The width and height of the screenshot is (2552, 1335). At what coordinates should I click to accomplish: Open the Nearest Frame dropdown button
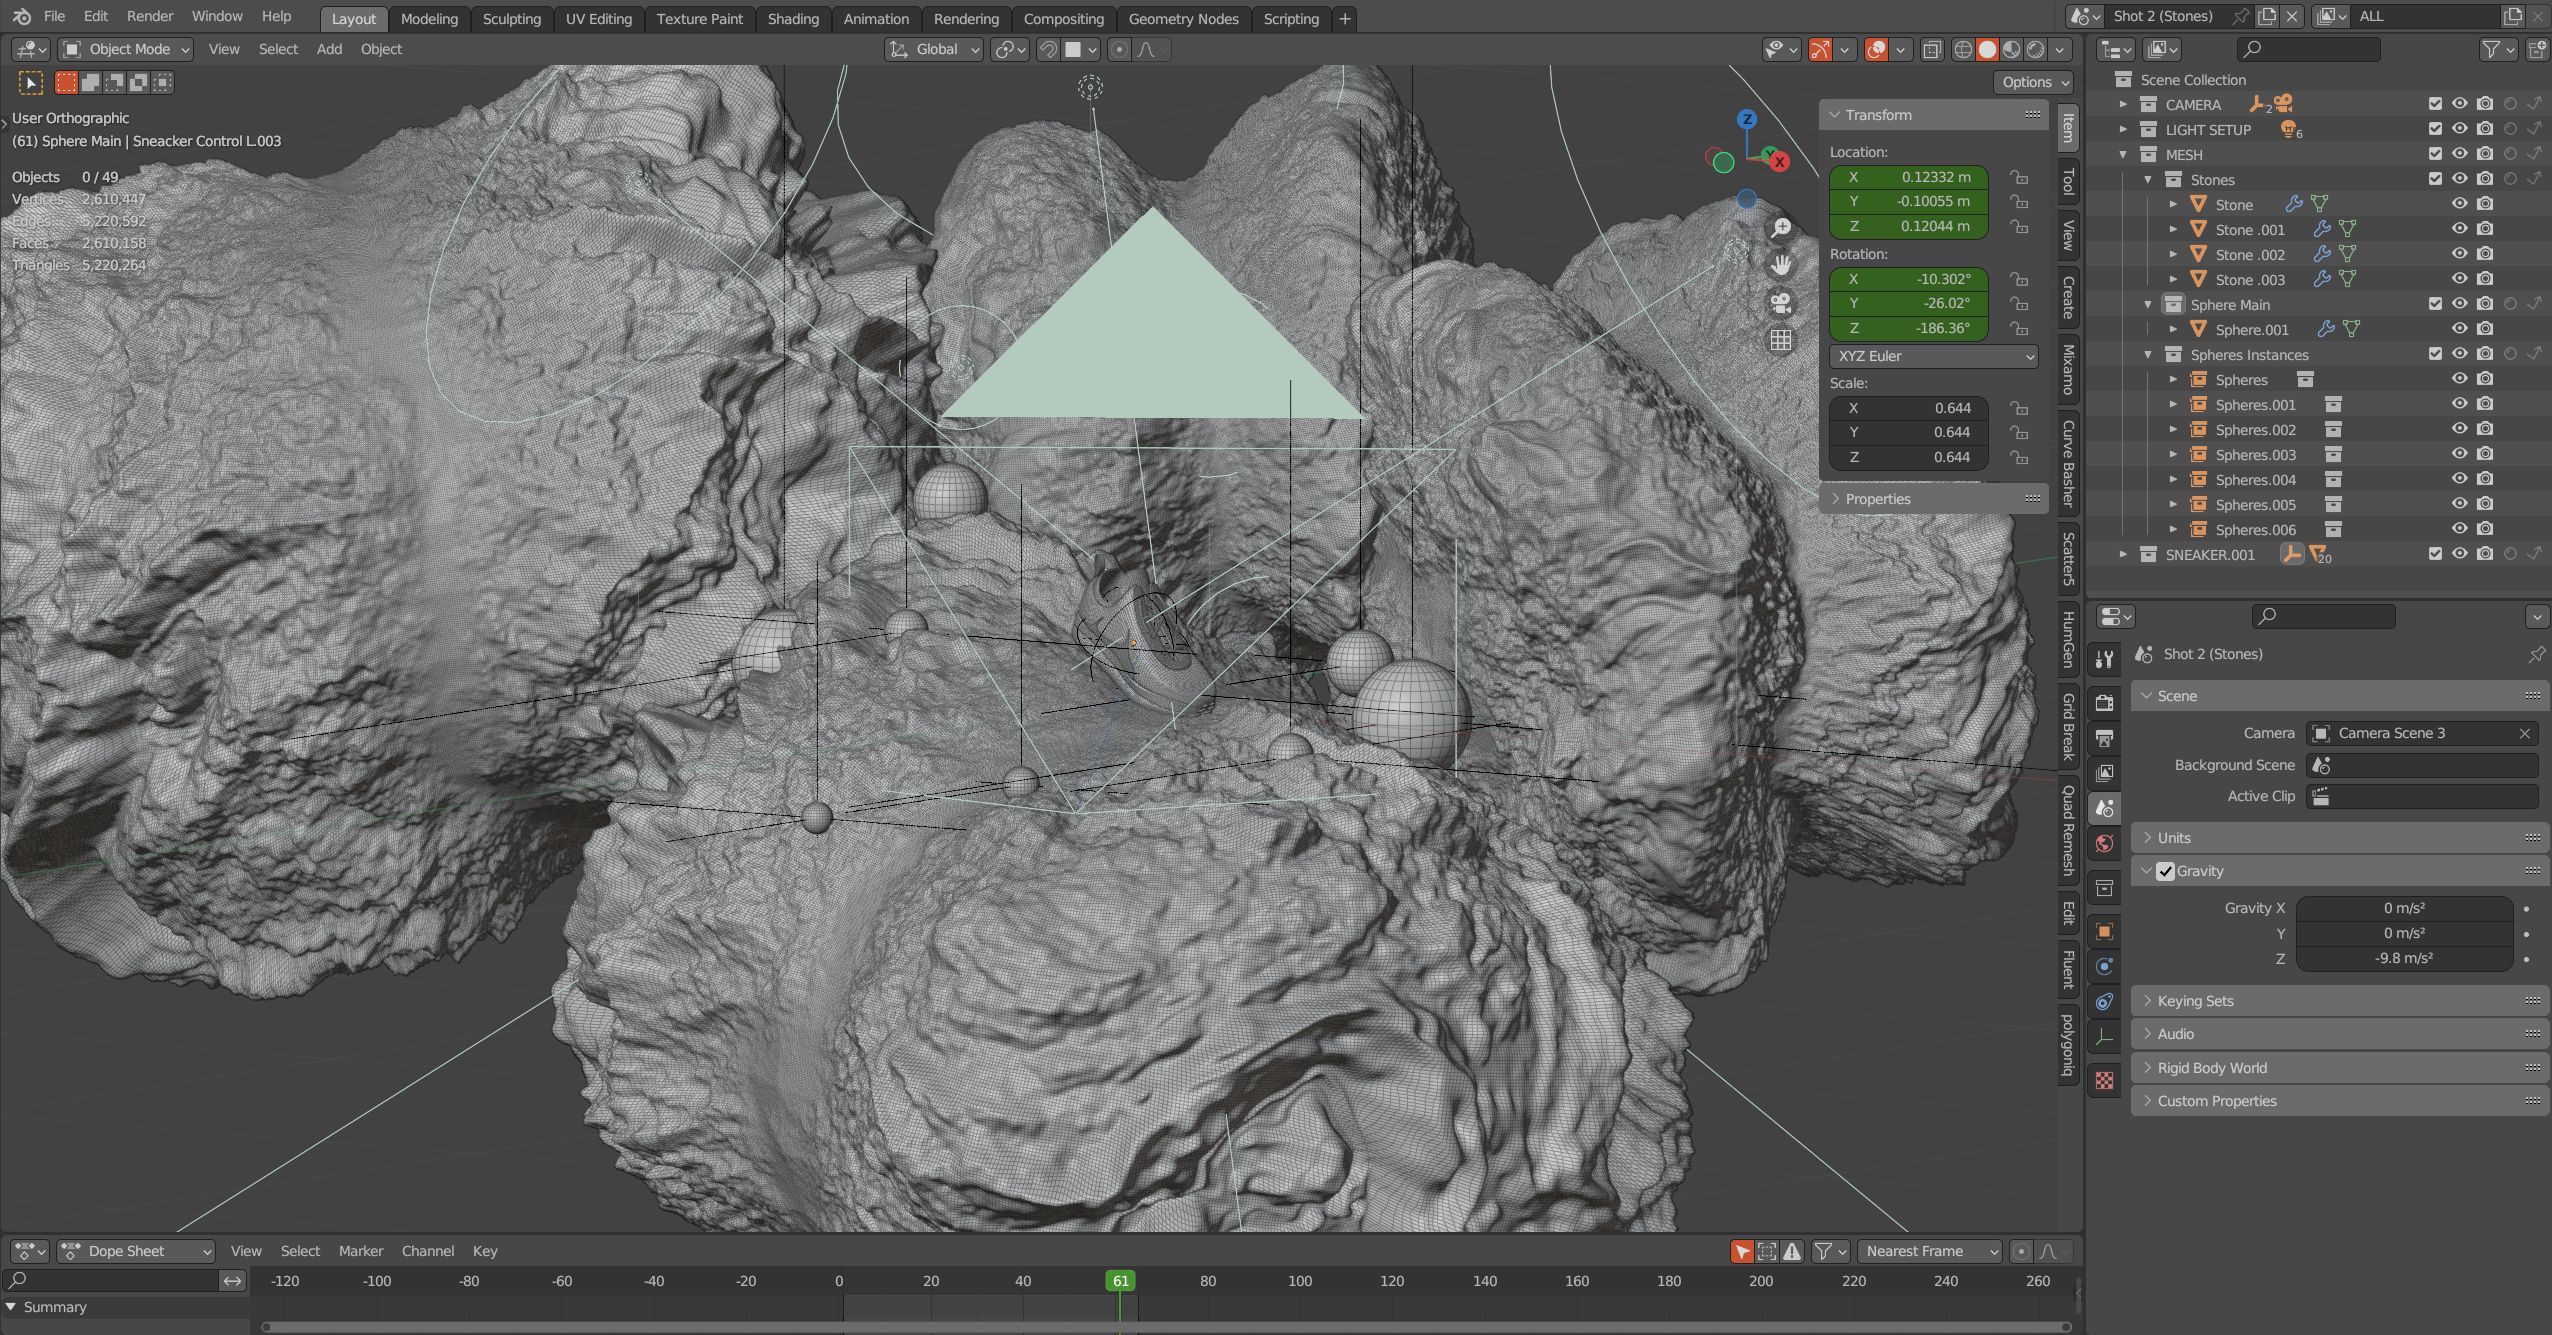[x=1930, y=1251]
